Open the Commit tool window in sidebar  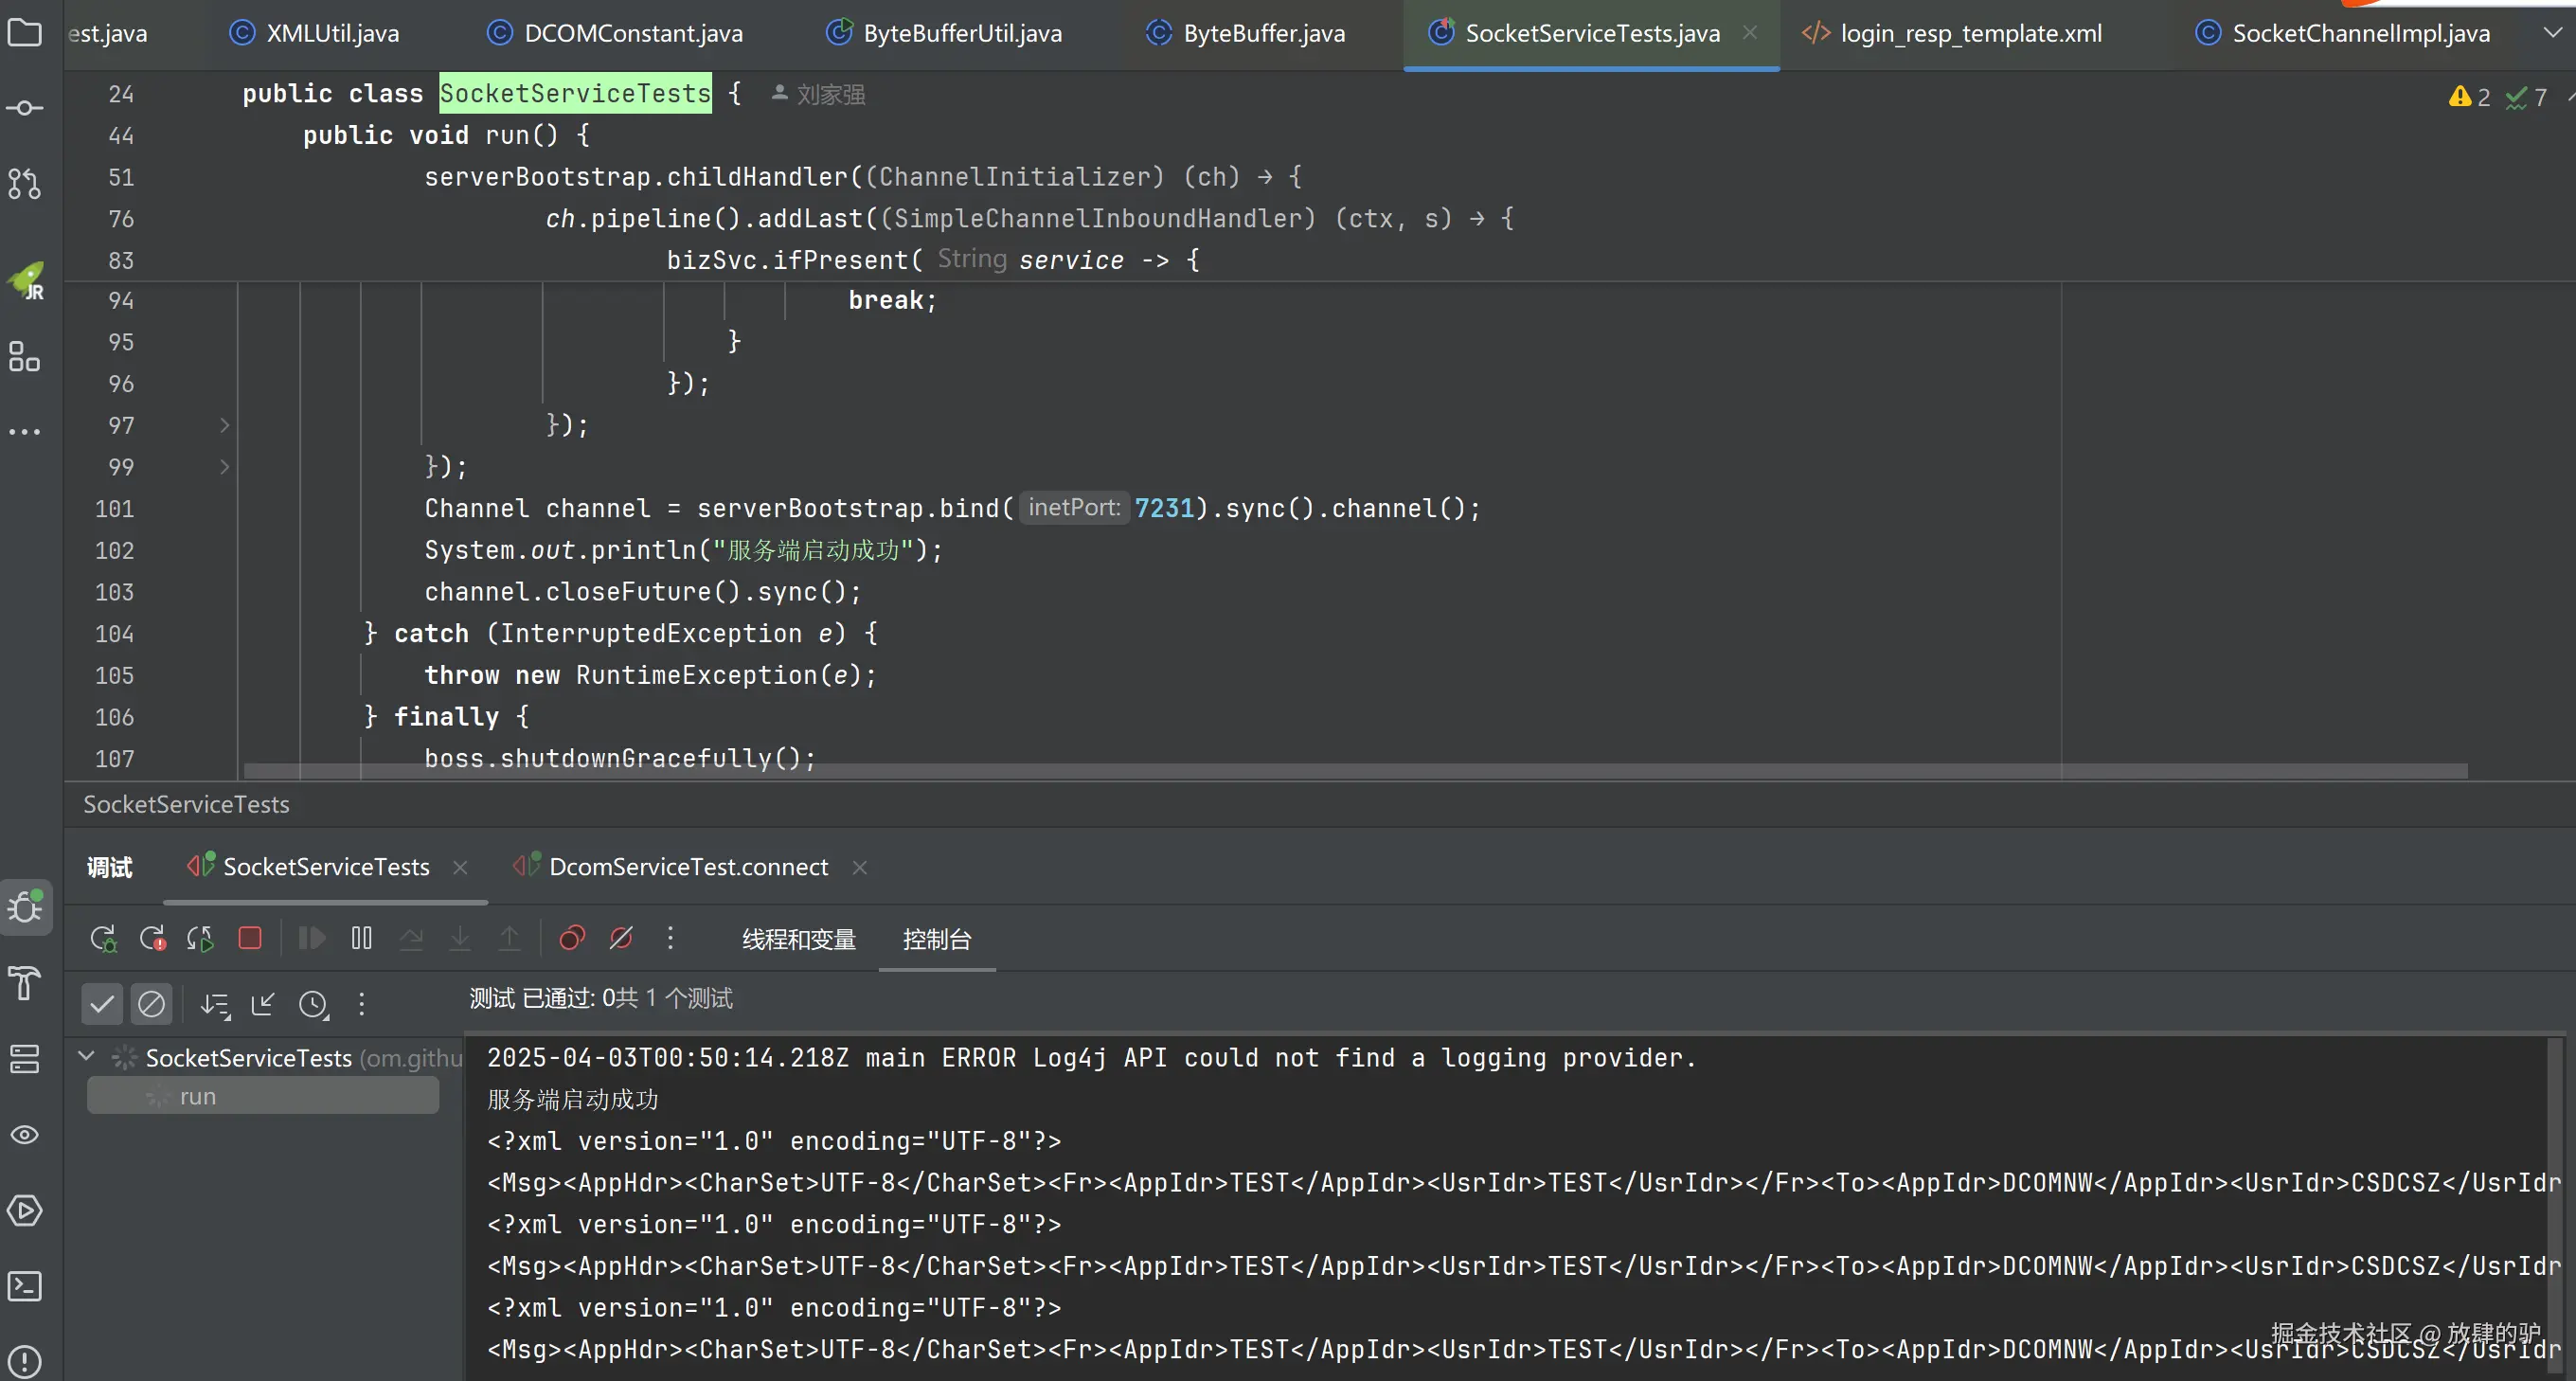coord(24,108)
